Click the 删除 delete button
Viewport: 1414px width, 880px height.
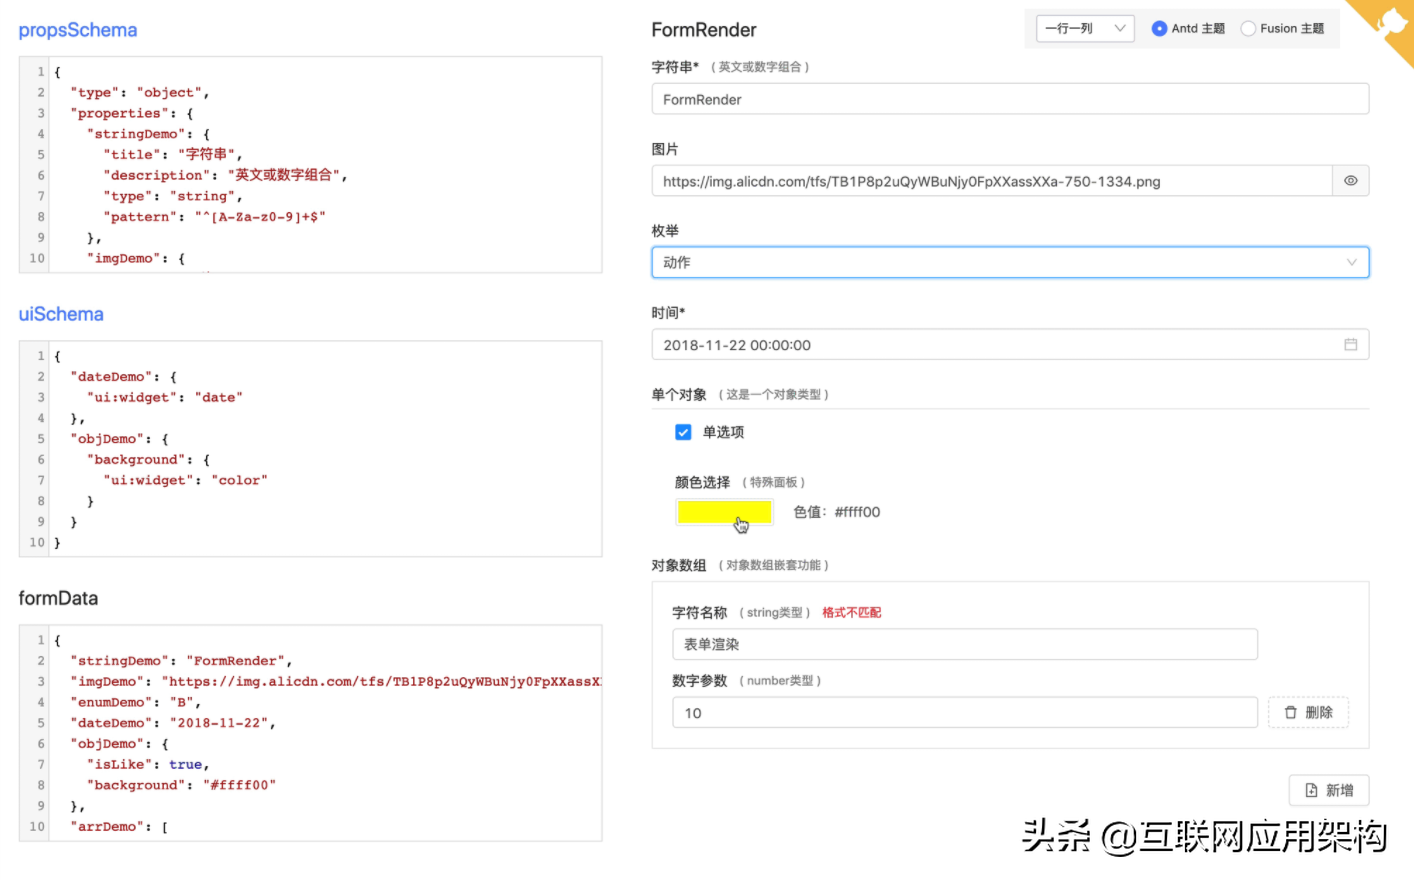pos(1308,712)
